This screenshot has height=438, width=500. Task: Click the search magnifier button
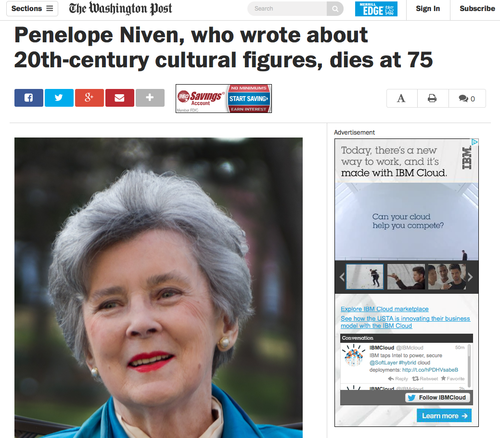[x=335, y=9]
